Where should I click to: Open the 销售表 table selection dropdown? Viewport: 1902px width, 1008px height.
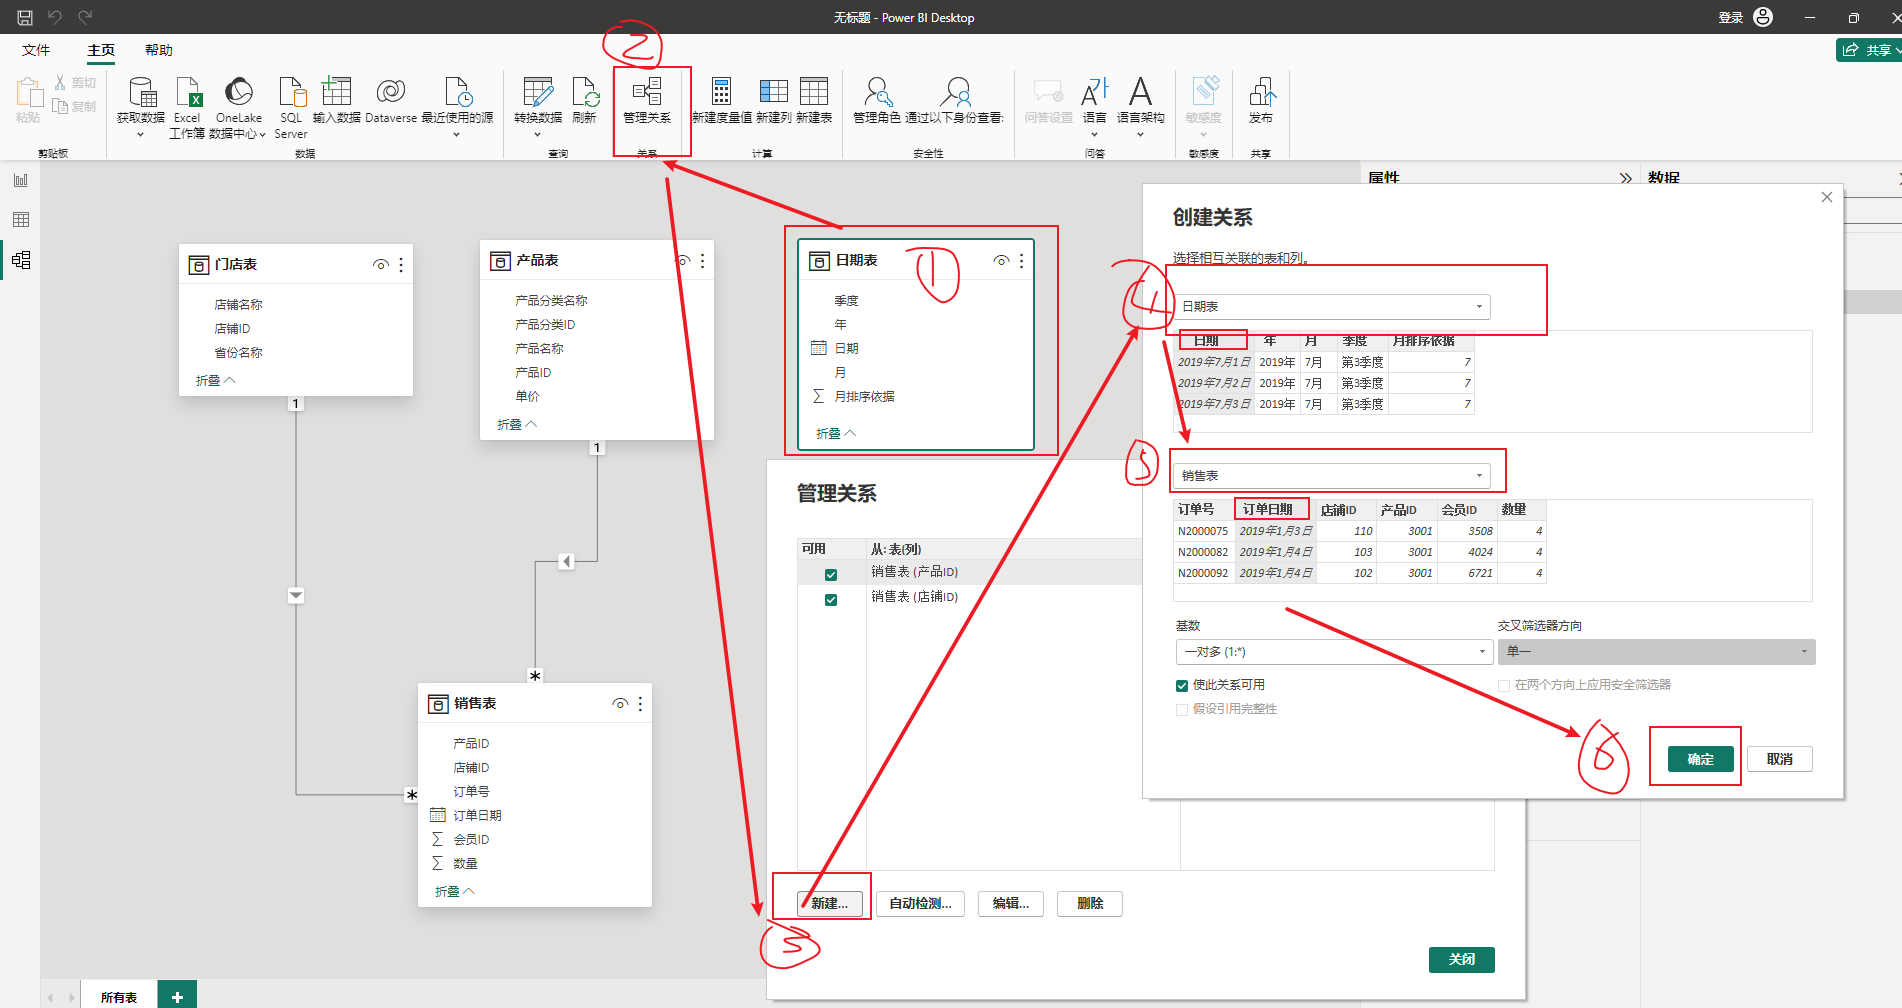click(1332, 476)
